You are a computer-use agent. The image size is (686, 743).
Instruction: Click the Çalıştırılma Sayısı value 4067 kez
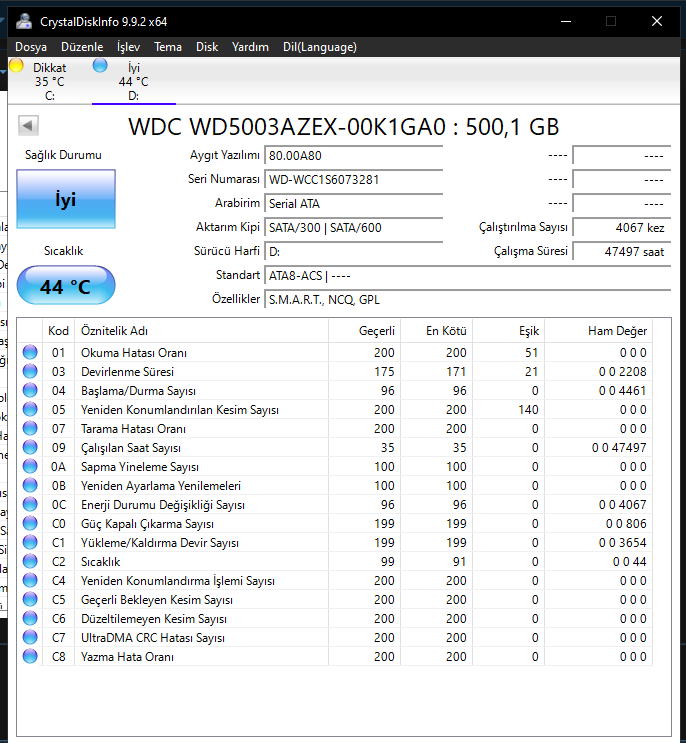pos(622,228)
